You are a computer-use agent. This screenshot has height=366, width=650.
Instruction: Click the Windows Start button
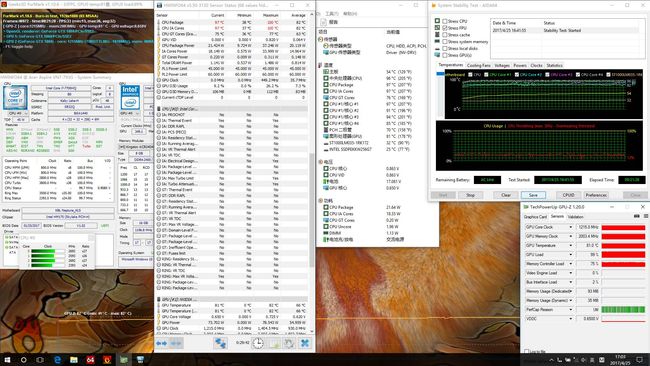pos(7,360)
